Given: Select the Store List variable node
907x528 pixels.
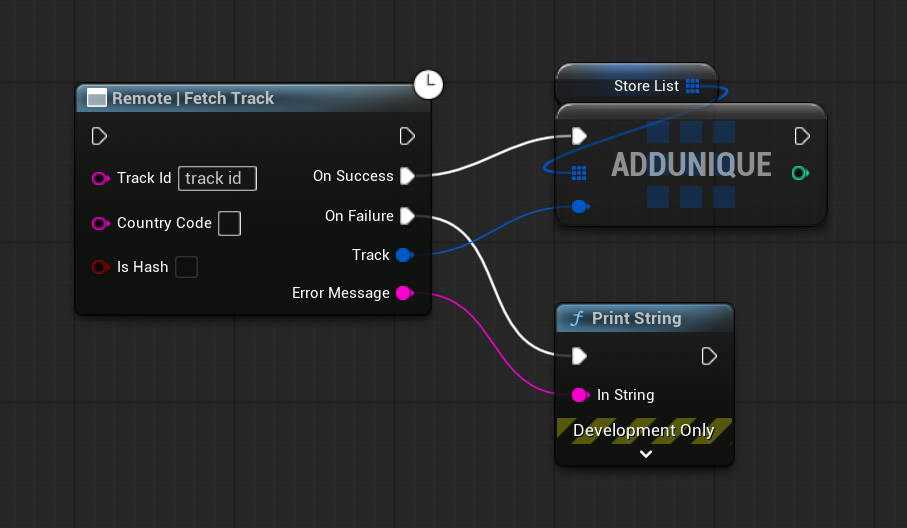Looking at the screenshot, I should click(635, 86).
